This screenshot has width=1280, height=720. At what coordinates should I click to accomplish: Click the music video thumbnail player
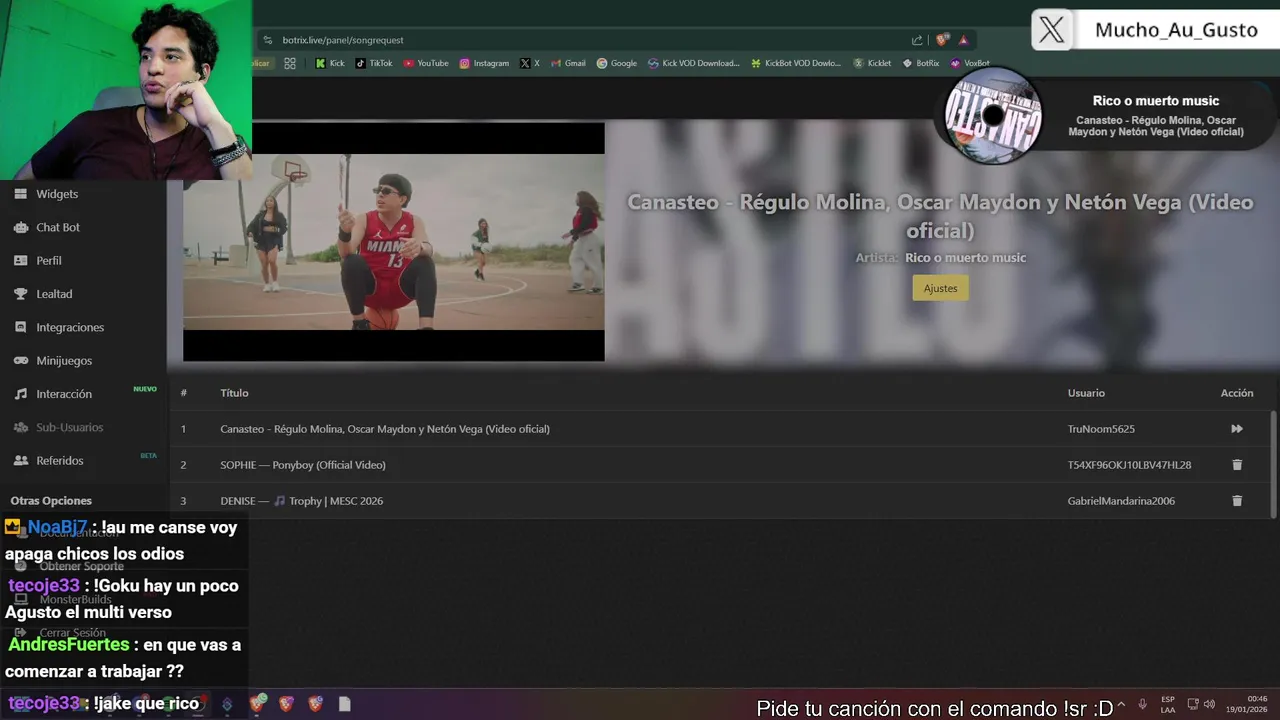[393, 241]
